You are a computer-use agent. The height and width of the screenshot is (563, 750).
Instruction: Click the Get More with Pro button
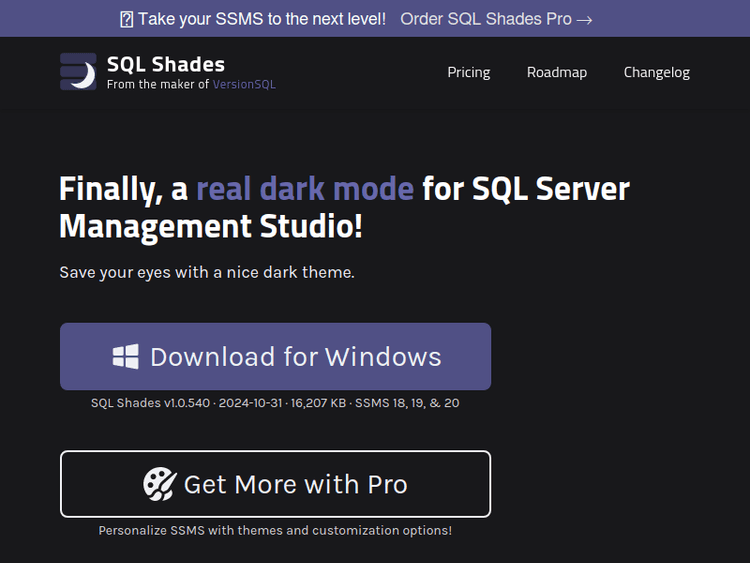point(276,484)
